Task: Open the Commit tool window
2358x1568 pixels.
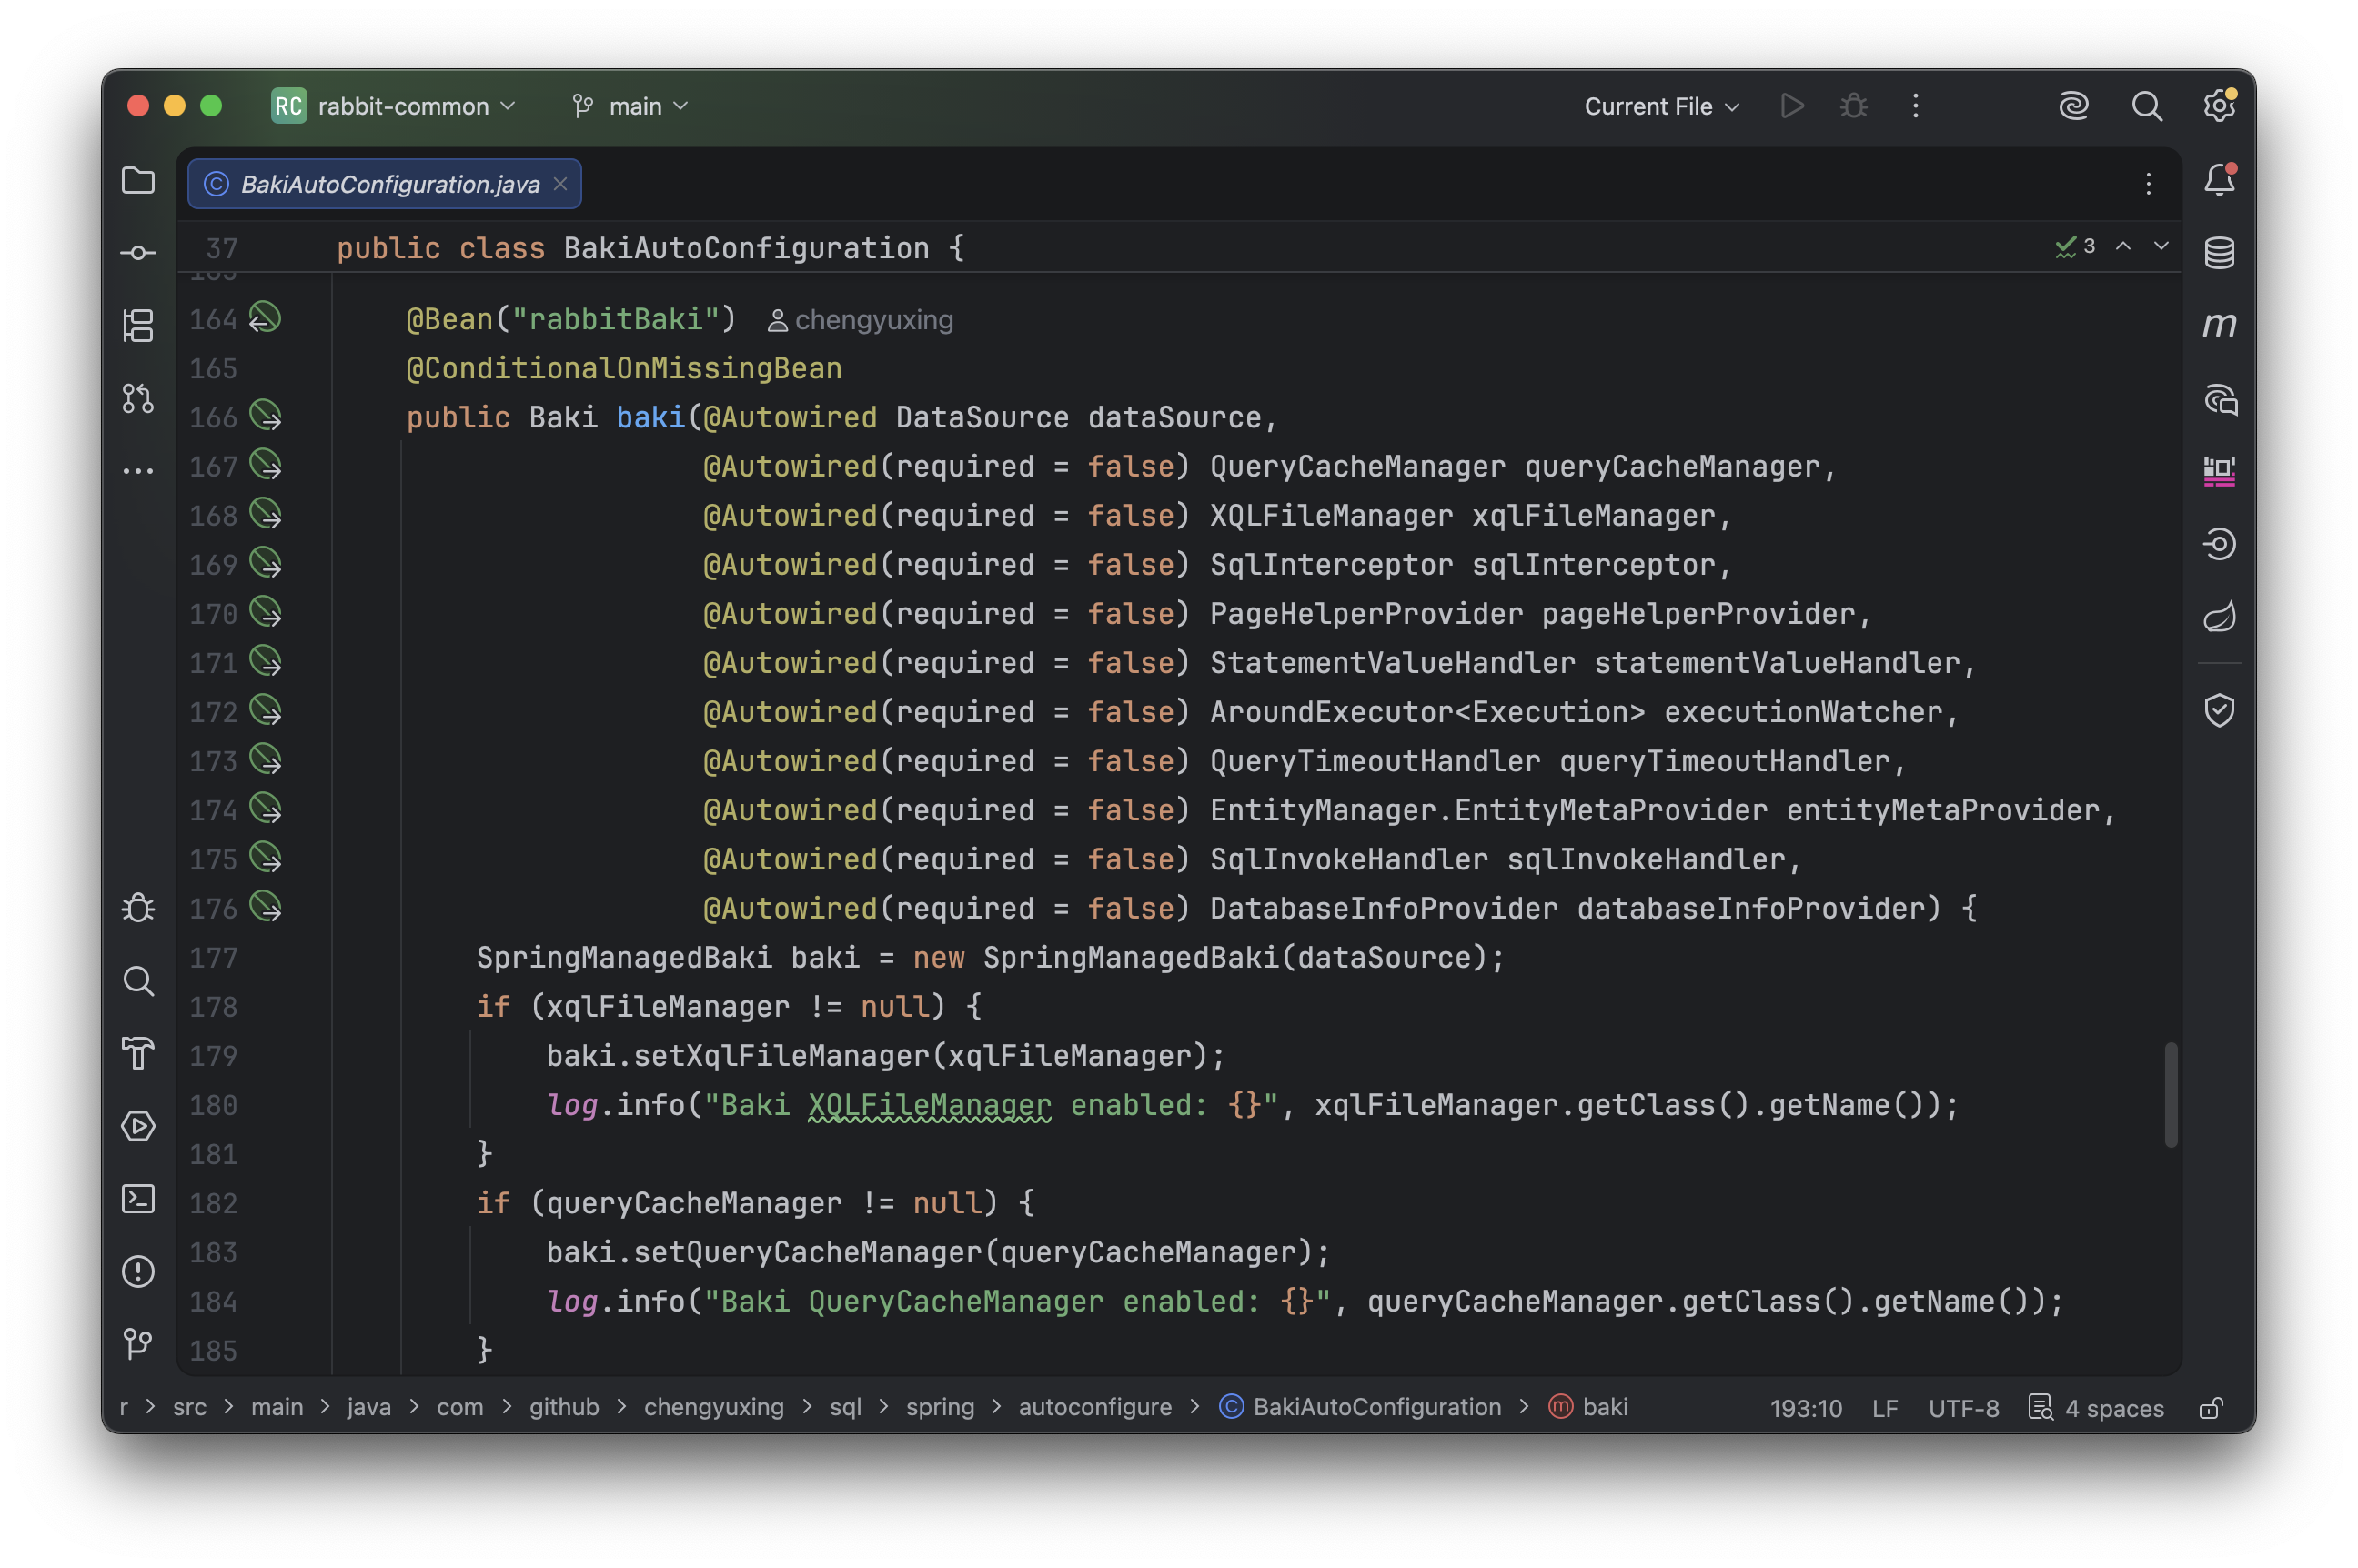Action: click(x=138, y=253)
